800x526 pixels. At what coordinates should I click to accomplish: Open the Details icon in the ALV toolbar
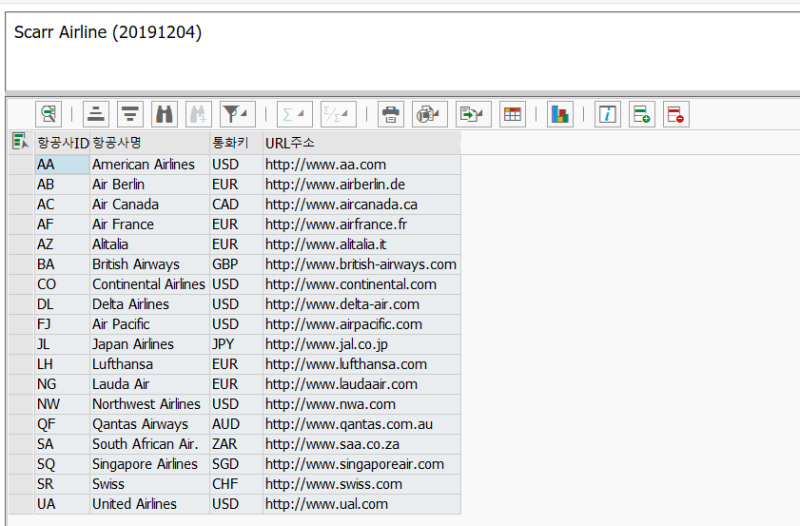[x=48, y=114]
